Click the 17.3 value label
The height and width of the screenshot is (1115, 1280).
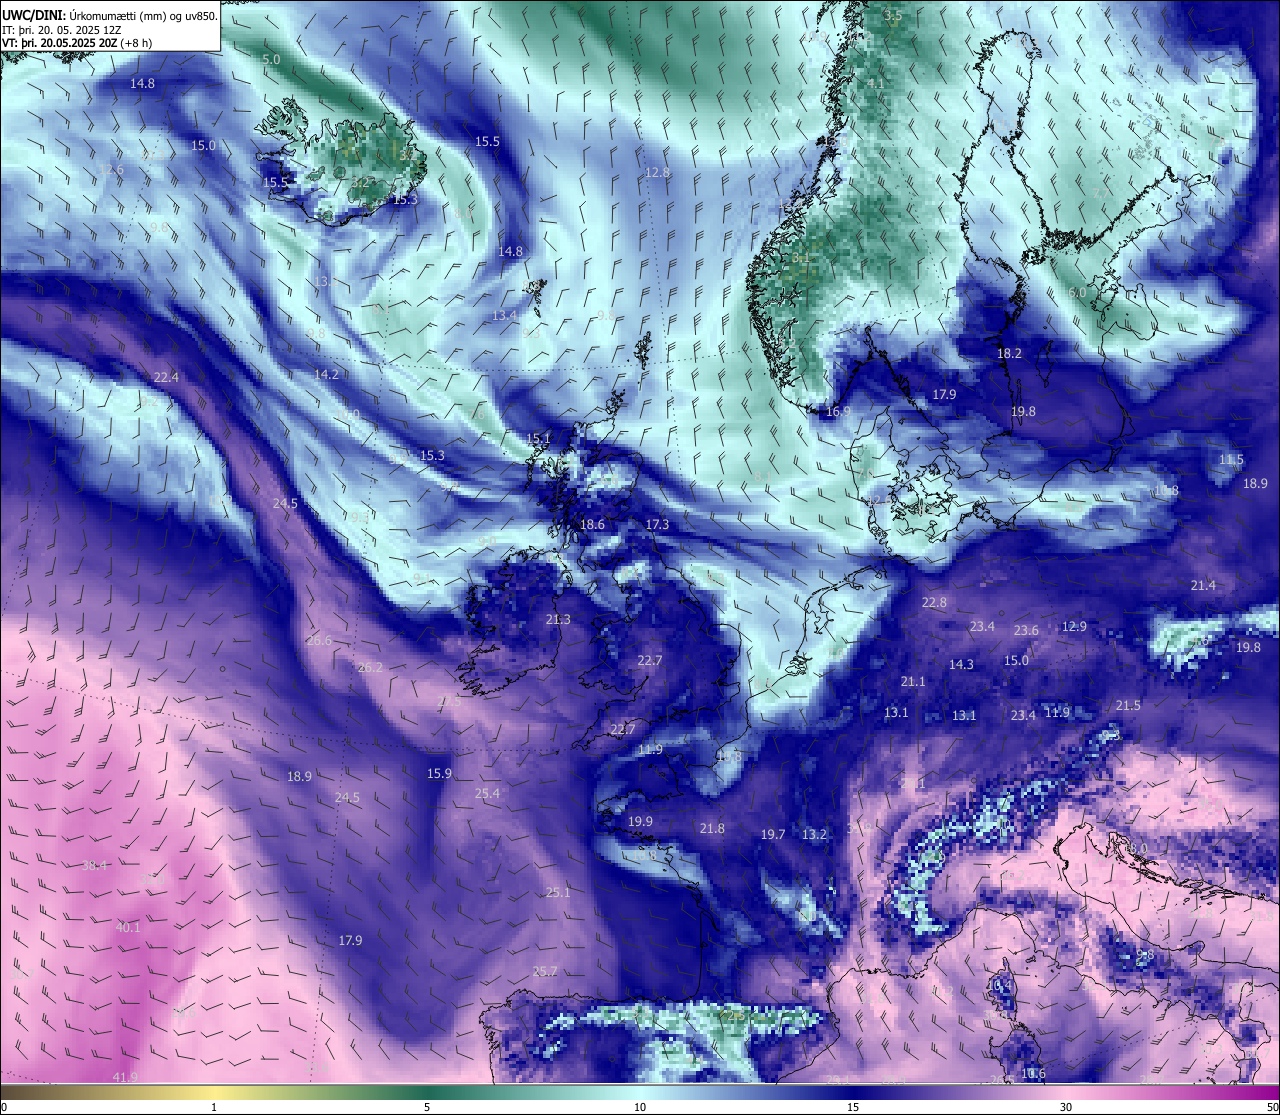coord(657,524)
